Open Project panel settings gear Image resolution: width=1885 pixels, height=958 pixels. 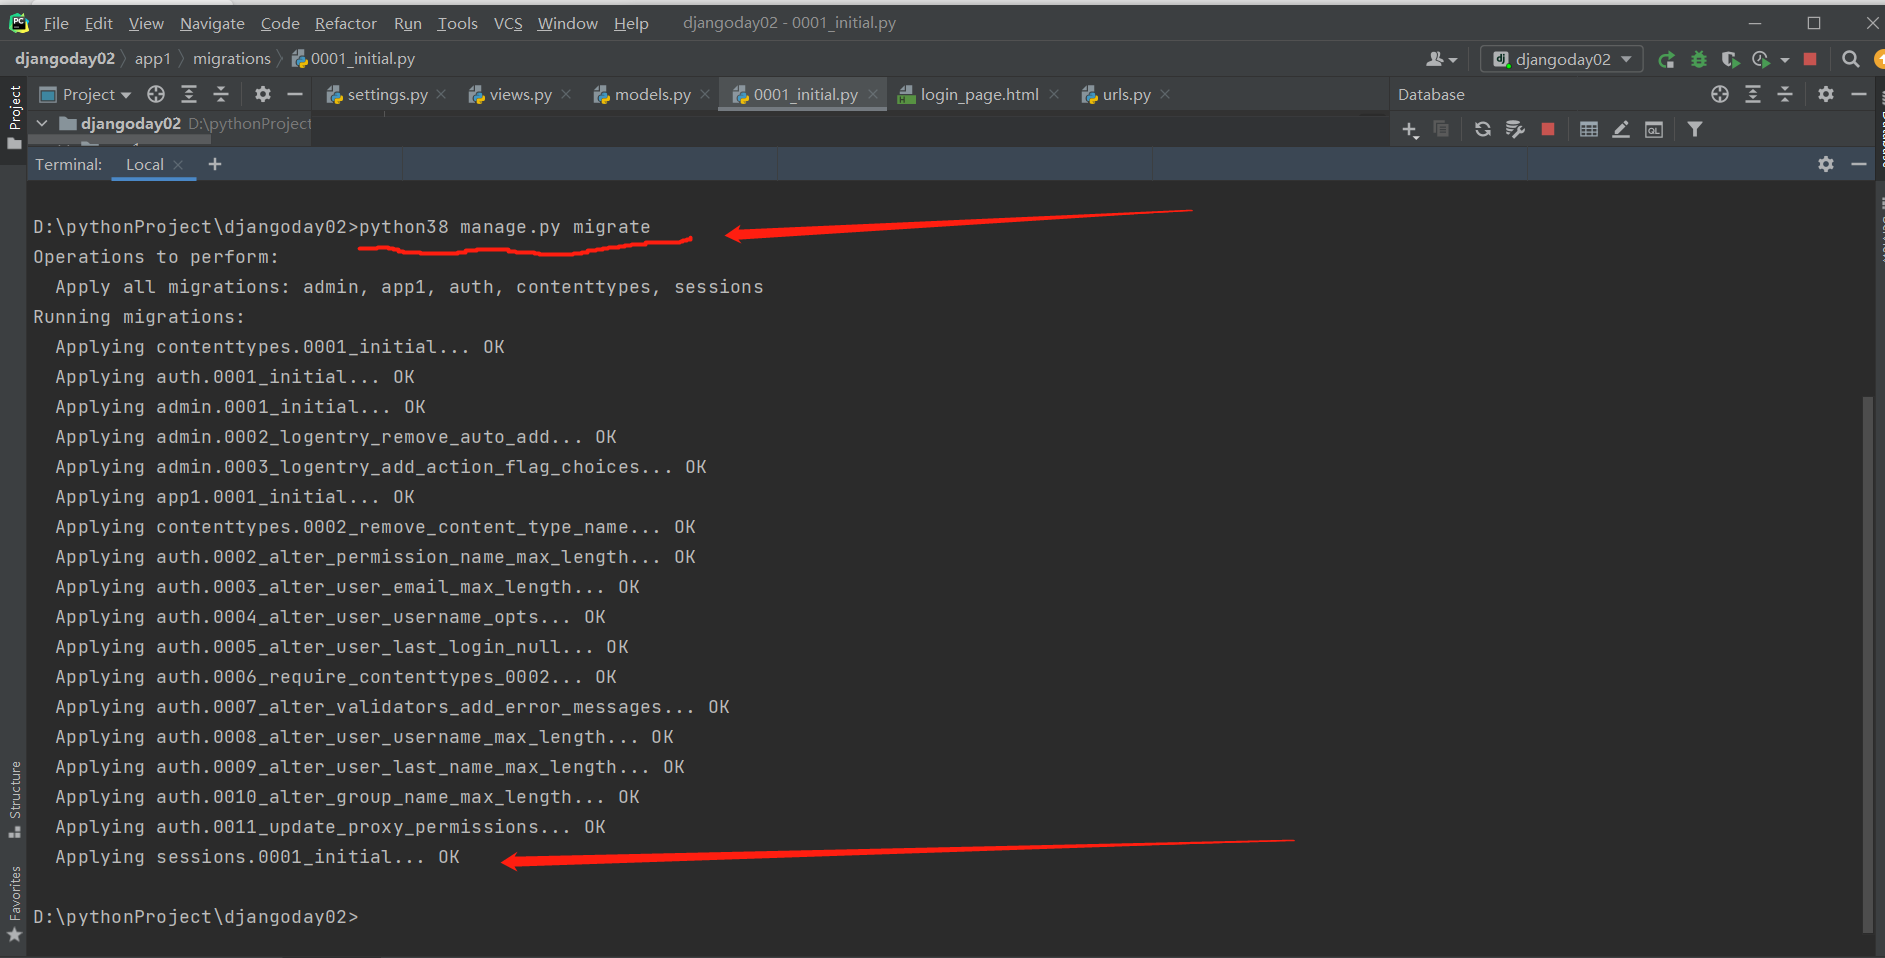(x=263, y=94)
